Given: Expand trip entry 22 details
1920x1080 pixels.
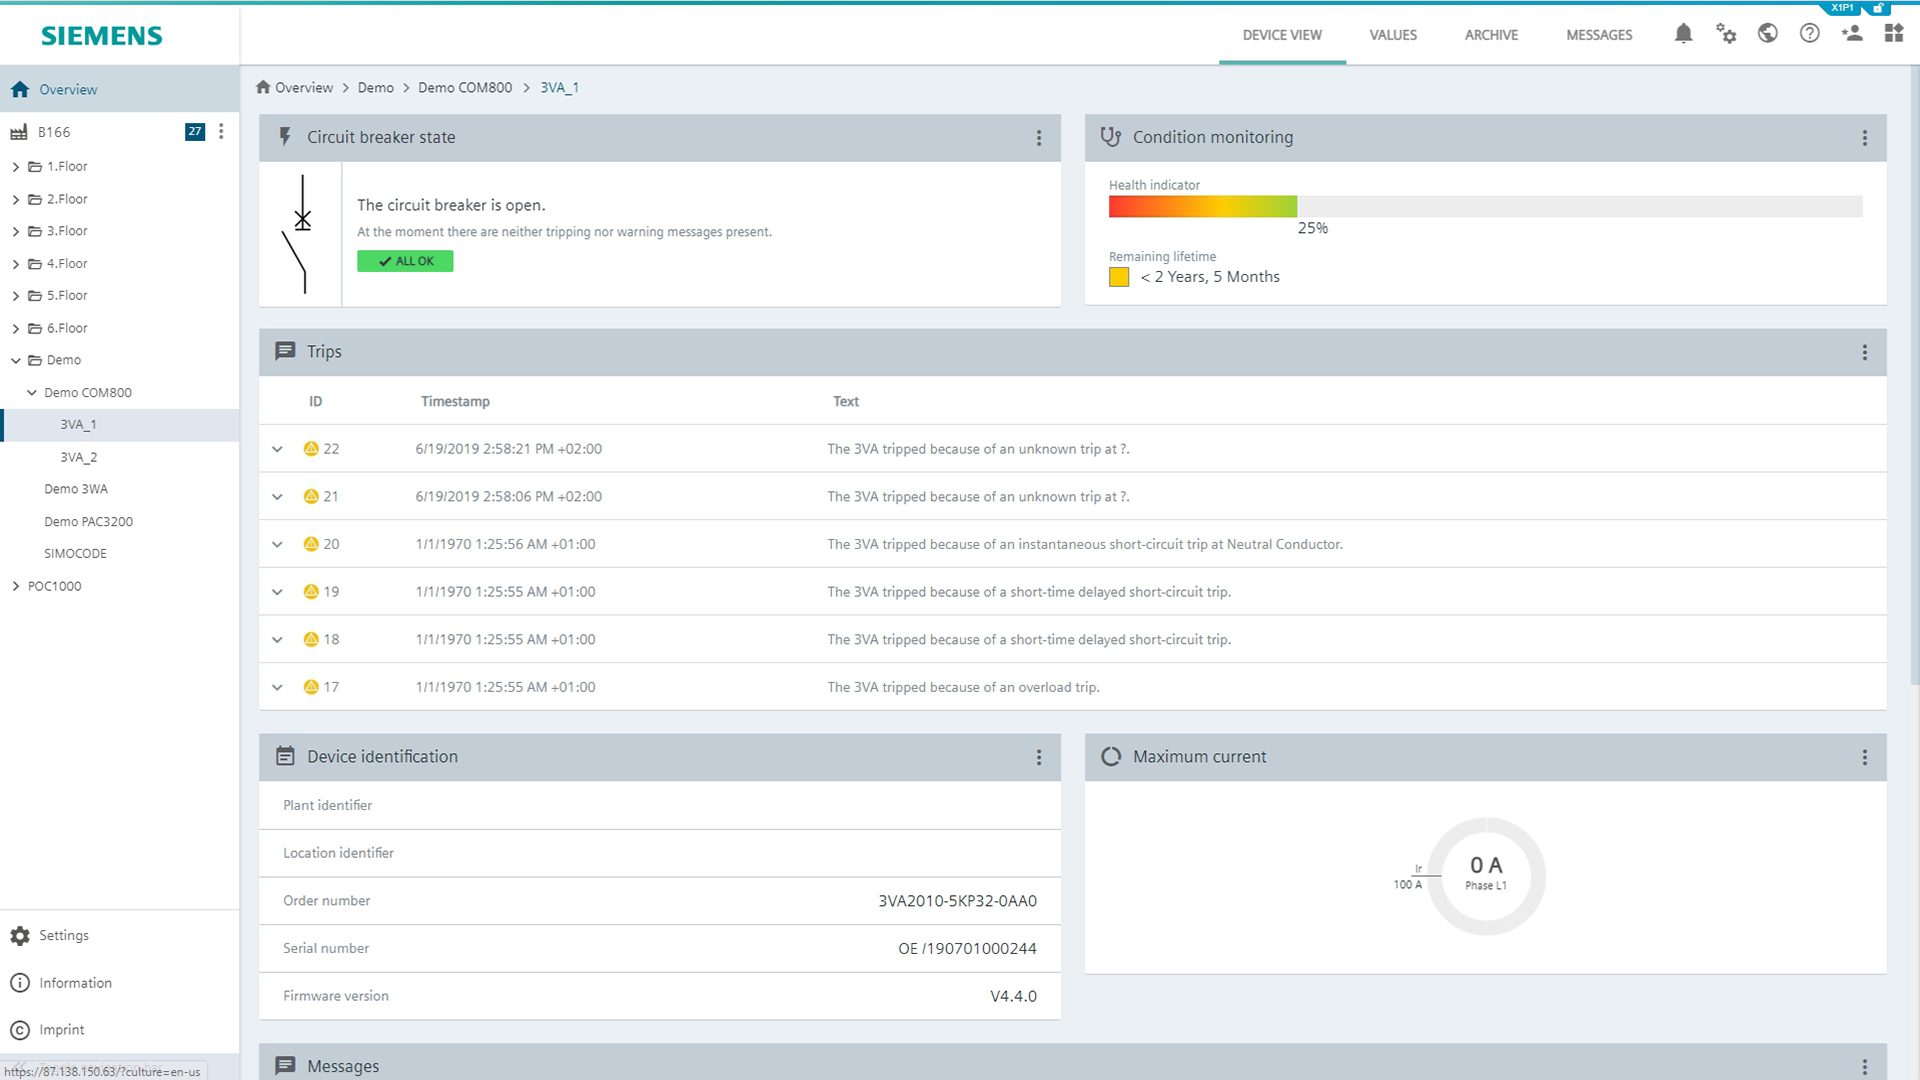Looking at the screenshot, I should [x=278, y=449].
